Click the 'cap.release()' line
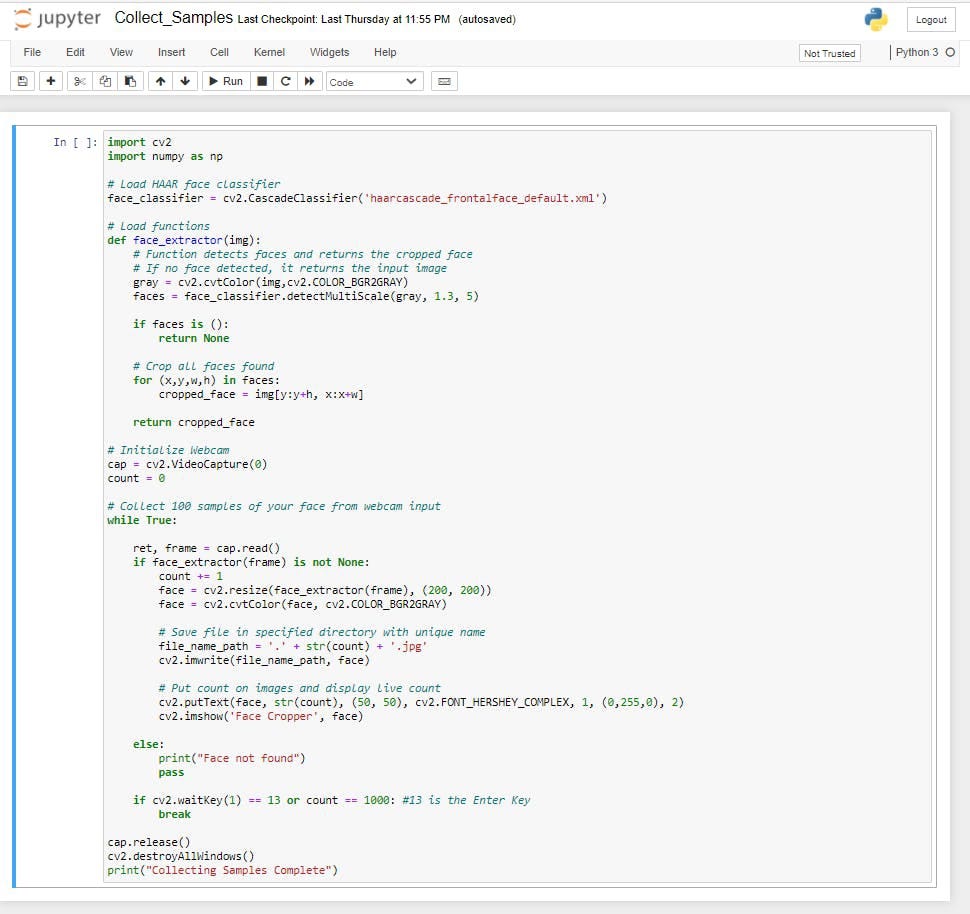The image size is (970, 914). [148, 842]
